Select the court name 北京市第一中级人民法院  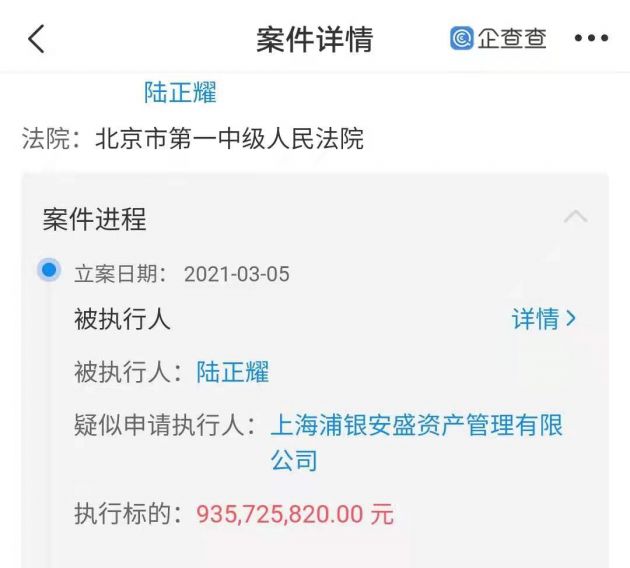tap(229, 139)
